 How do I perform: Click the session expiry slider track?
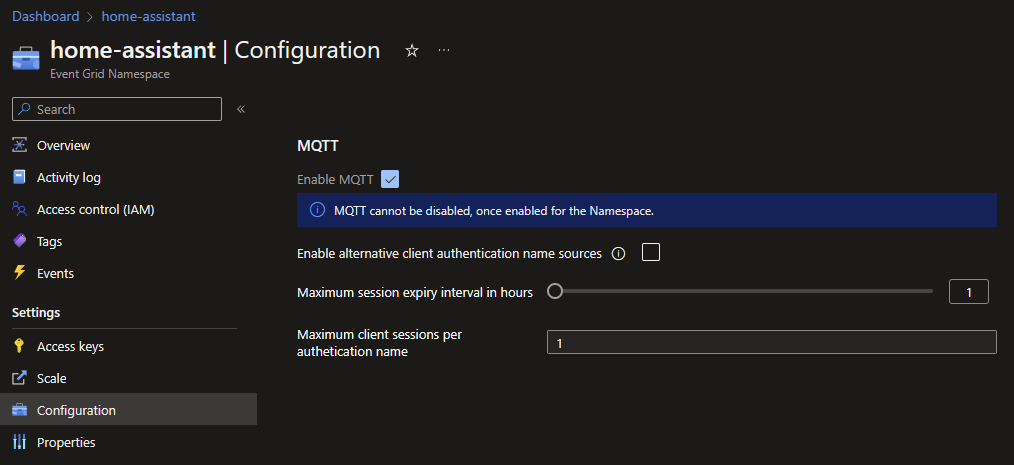pos(740,292)
